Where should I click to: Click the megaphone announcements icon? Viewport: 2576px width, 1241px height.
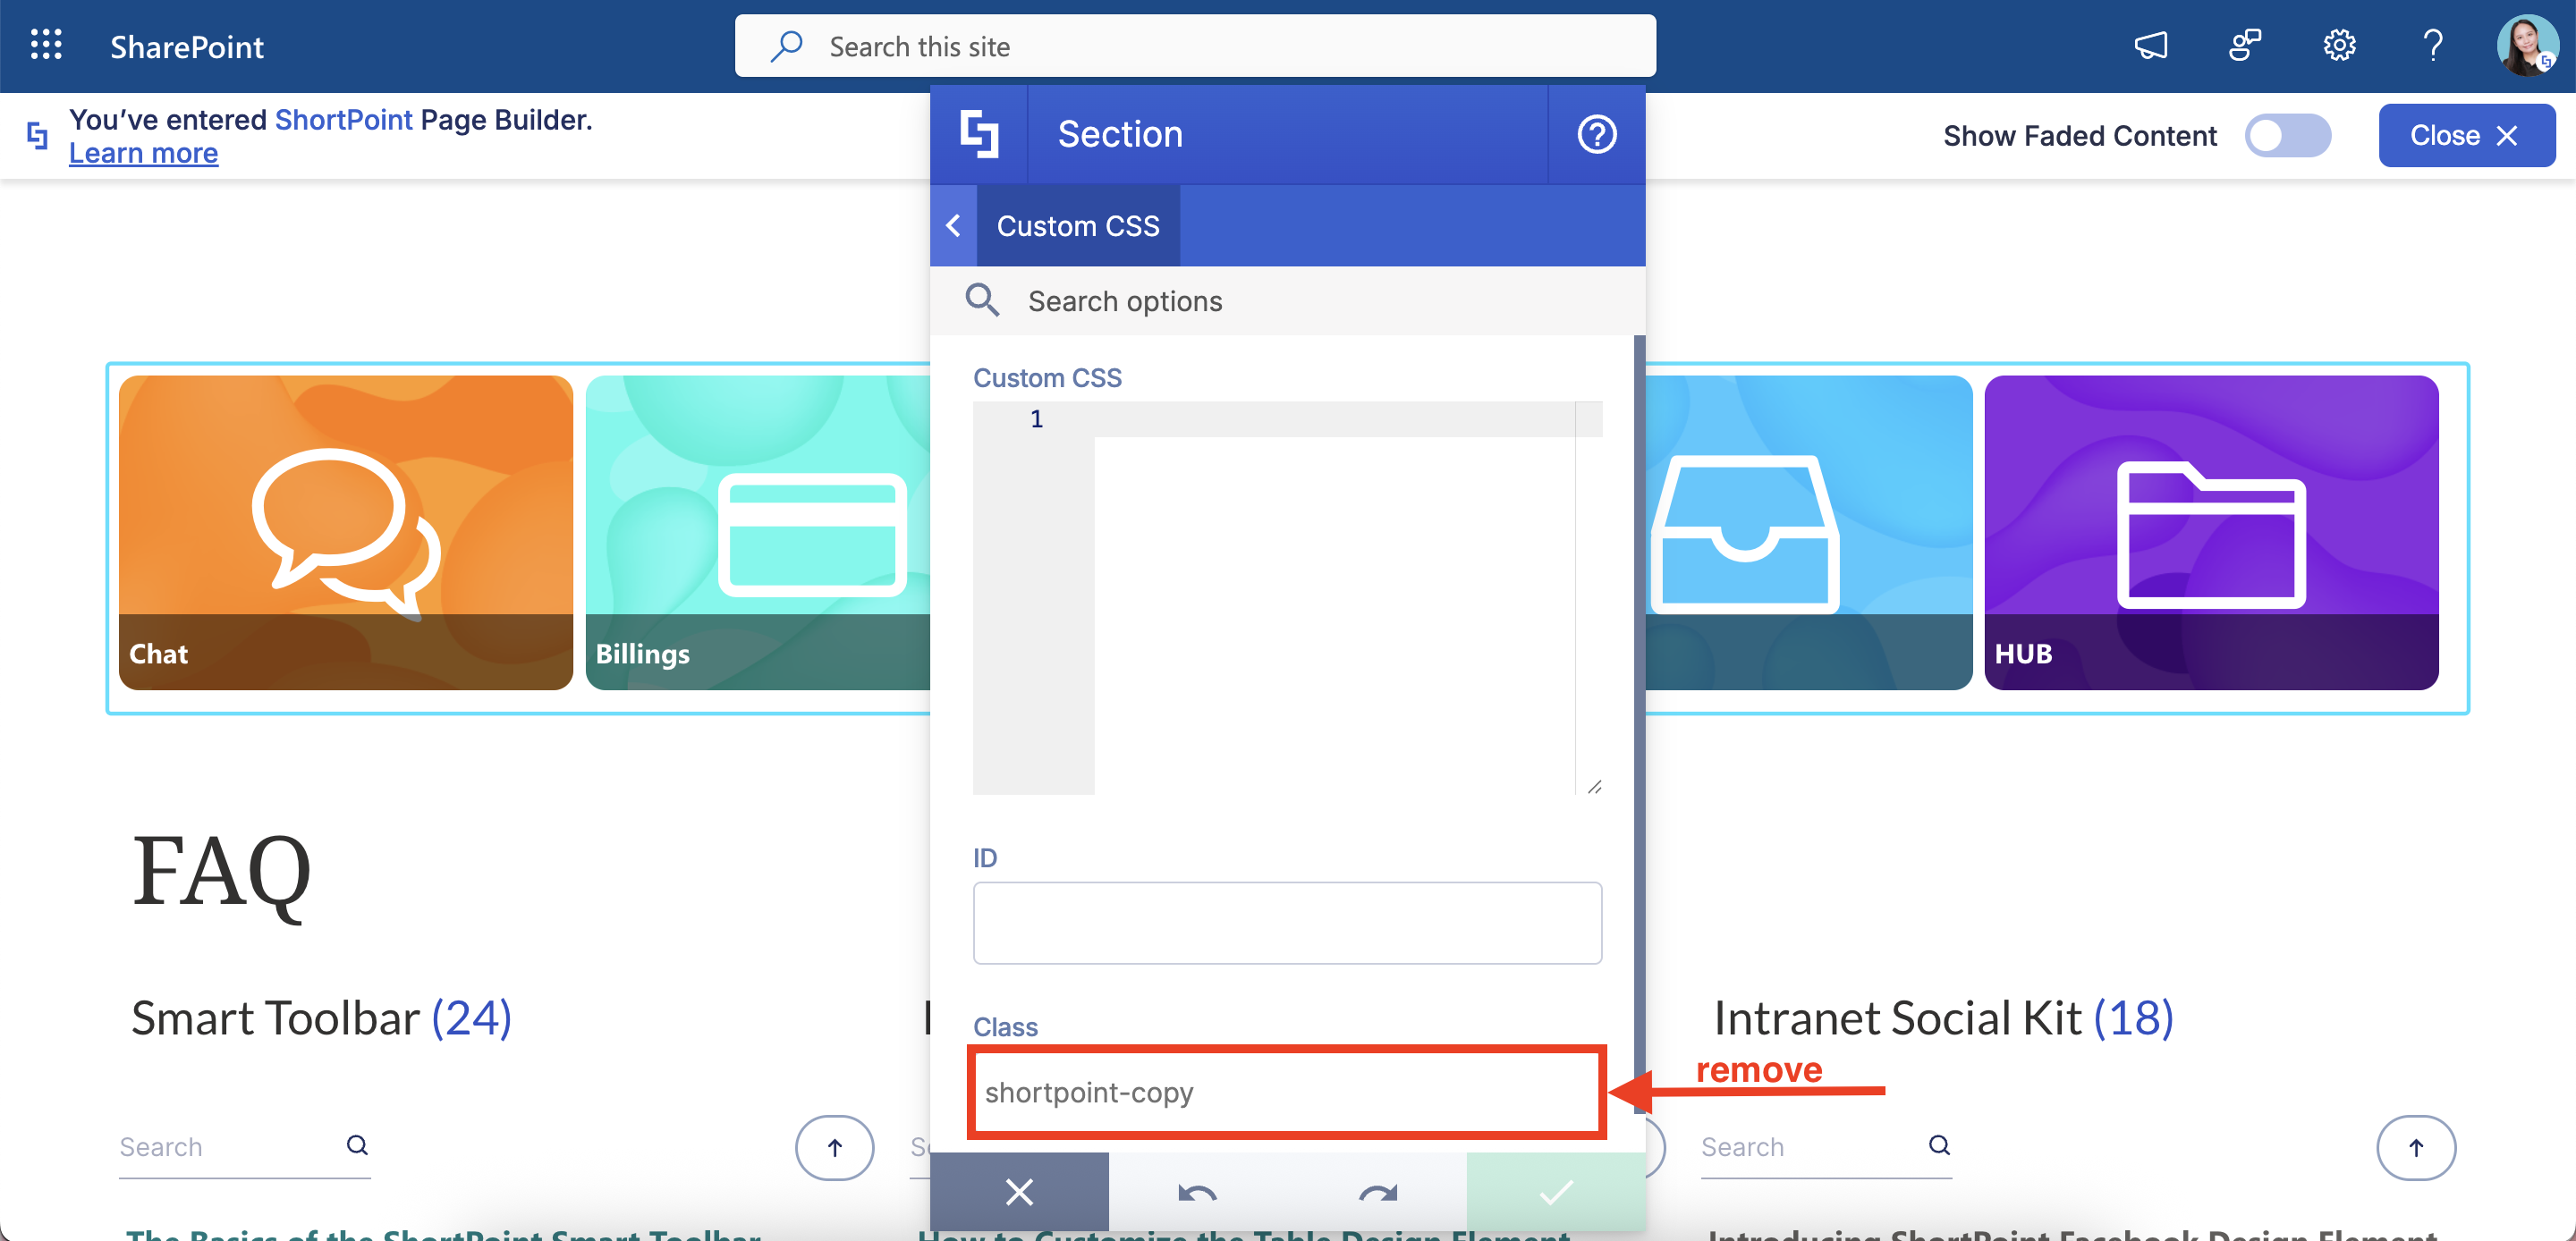coord(2150,45)
